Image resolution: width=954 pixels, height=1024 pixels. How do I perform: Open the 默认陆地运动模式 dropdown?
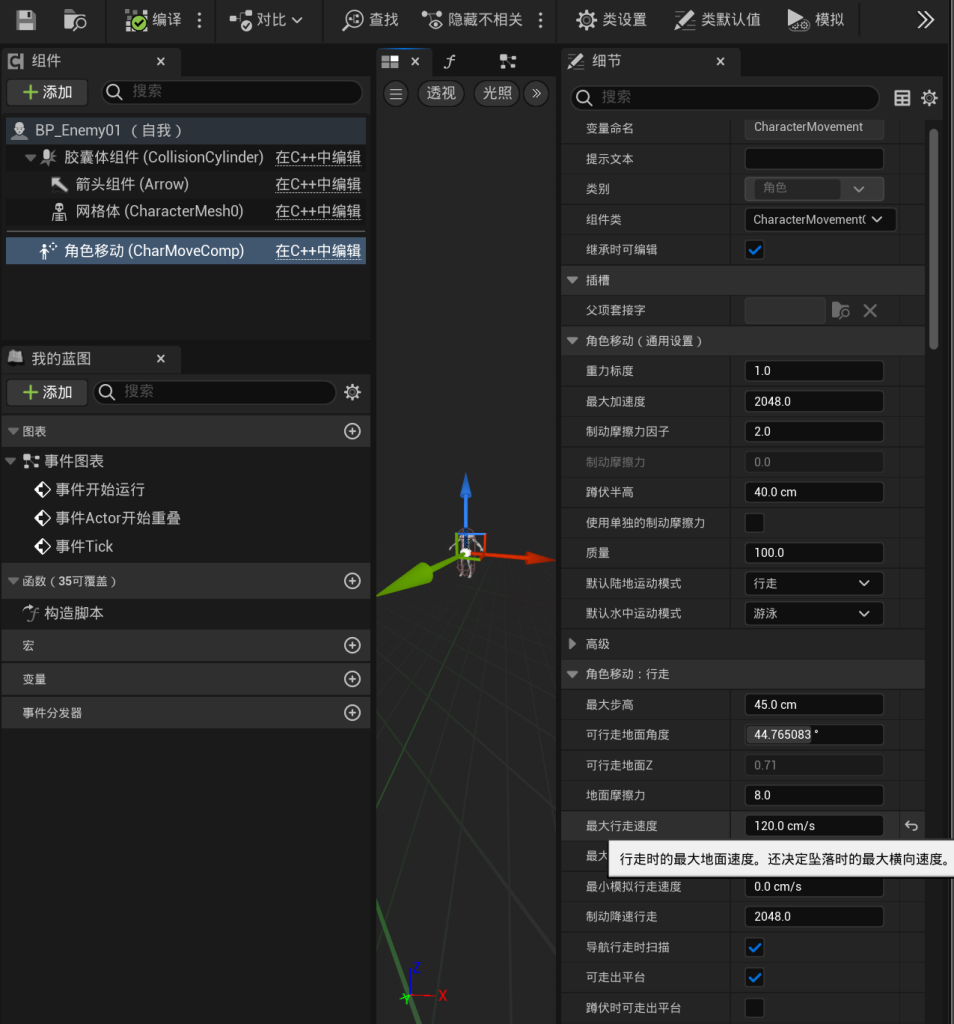click(x=814, y=583)
